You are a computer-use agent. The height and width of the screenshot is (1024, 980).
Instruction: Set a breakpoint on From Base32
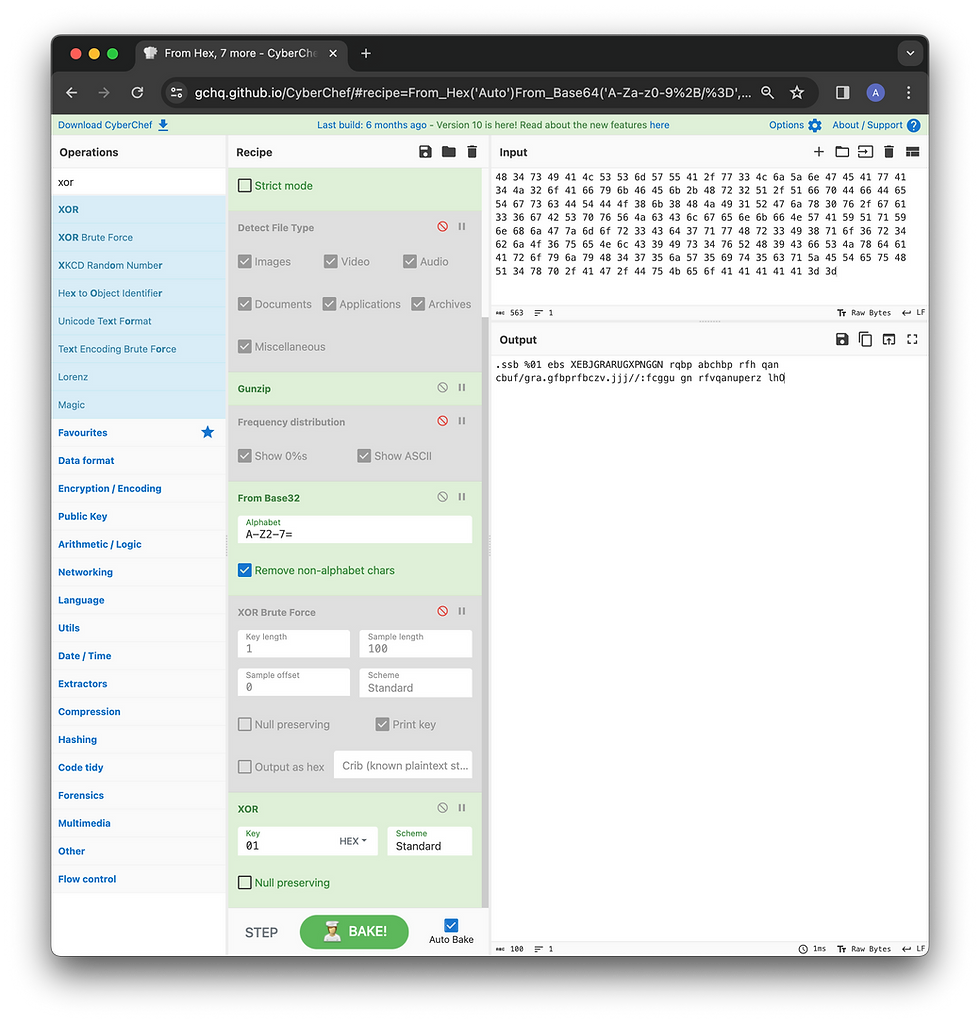(462, 496)
